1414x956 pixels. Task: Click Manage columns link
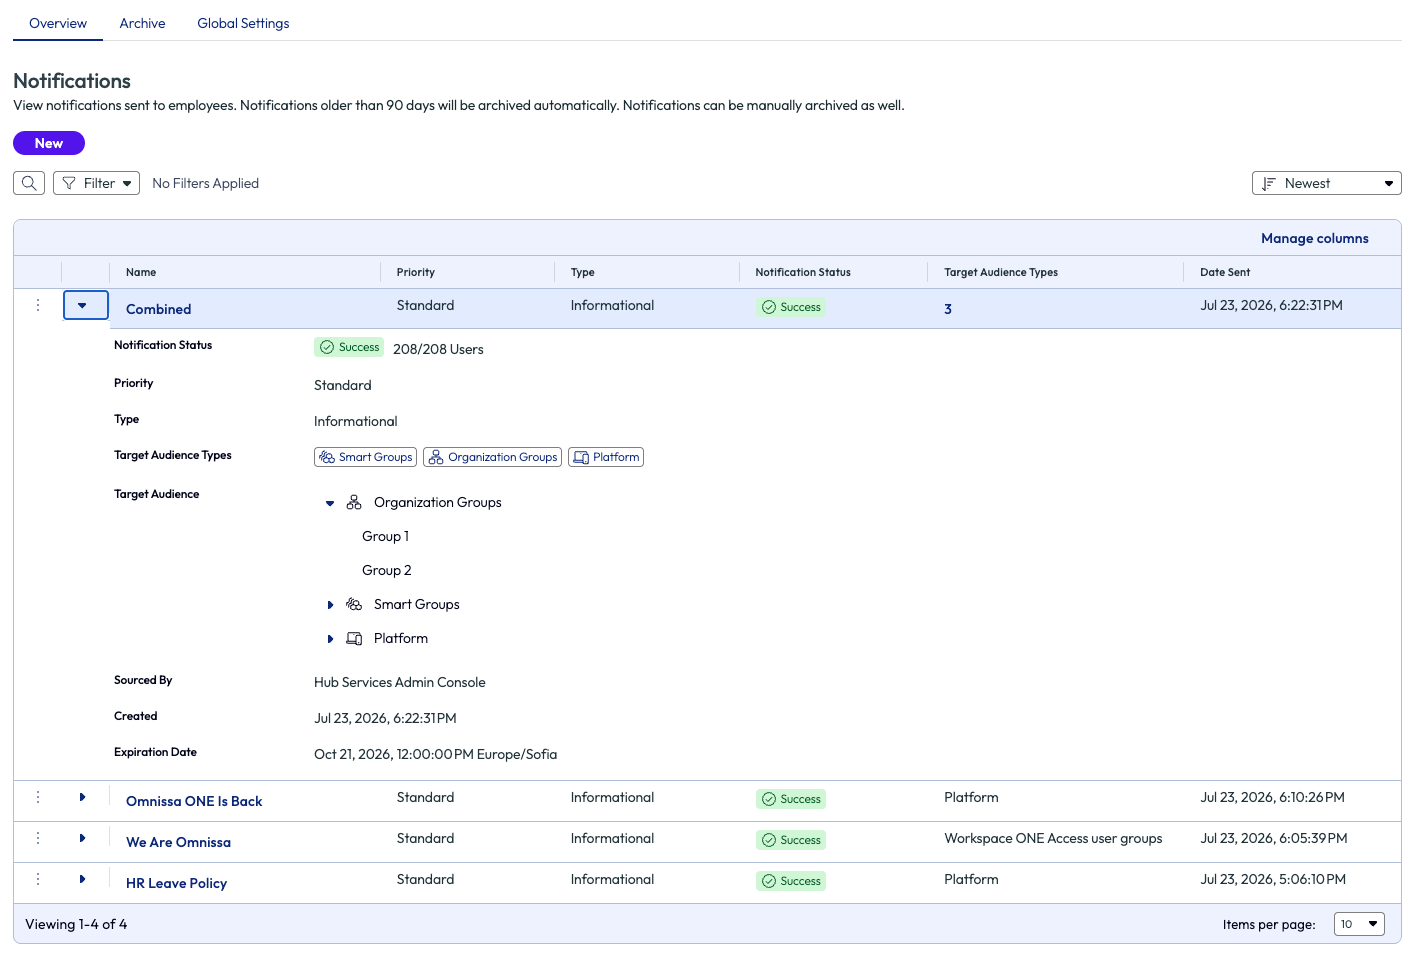click(1314, 238)
